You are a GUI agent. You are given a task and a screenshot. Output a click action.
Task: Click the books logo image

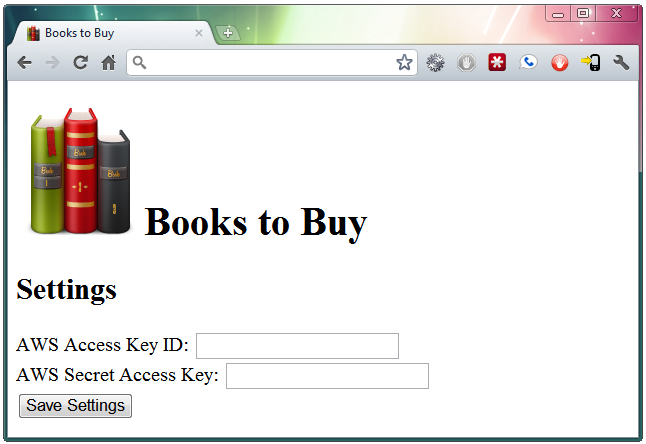(80, 171)
